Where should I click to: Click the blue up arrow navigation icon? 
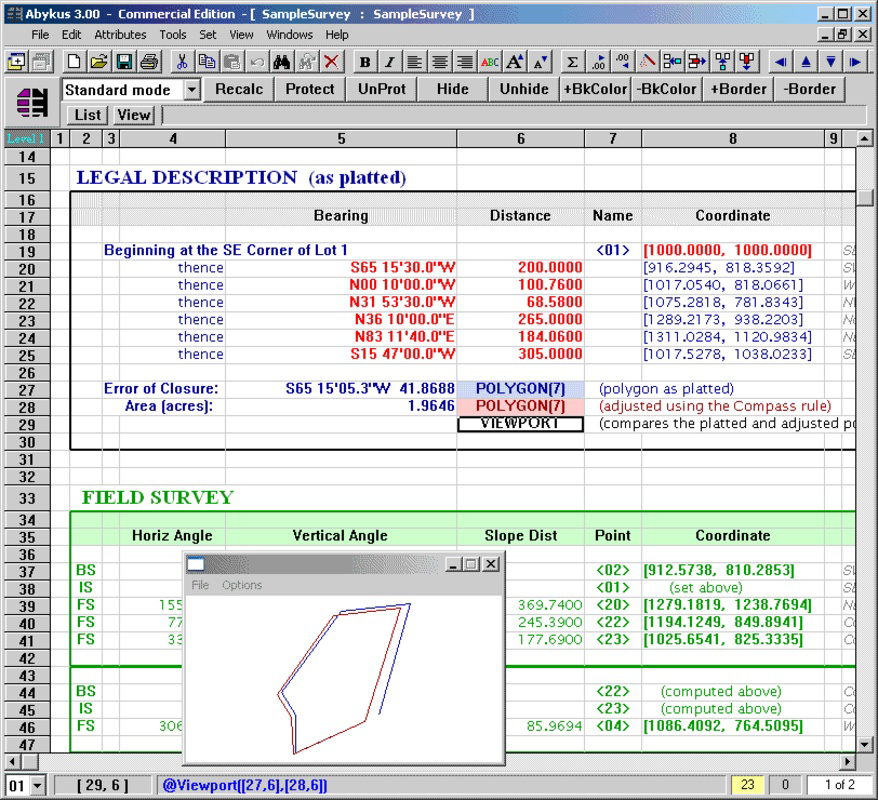[805, 62]
